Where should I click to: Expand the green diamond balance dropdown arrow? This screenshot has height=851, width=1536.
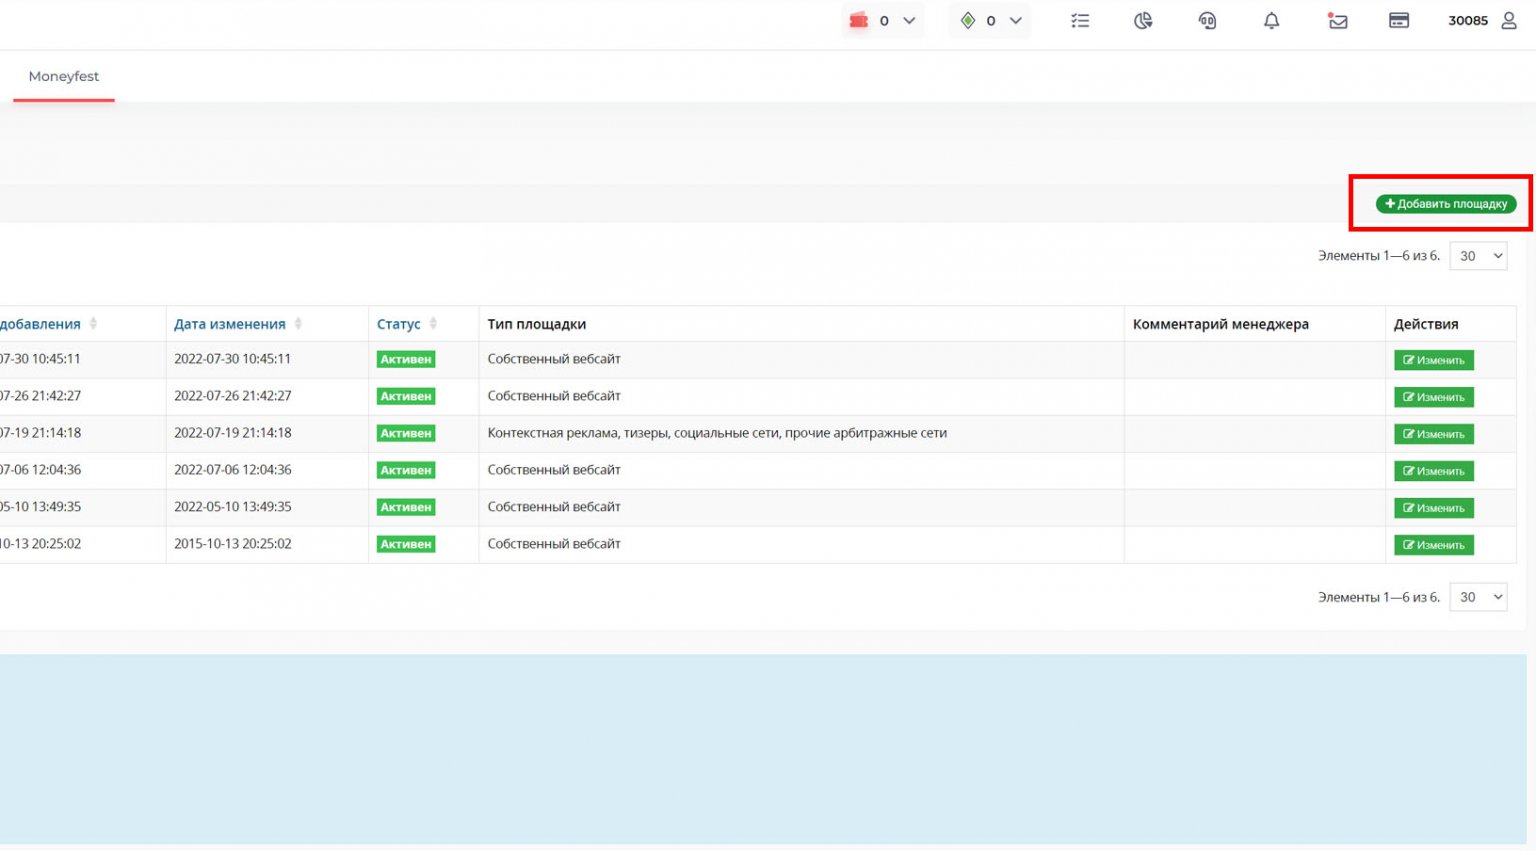coord(1015,21)
